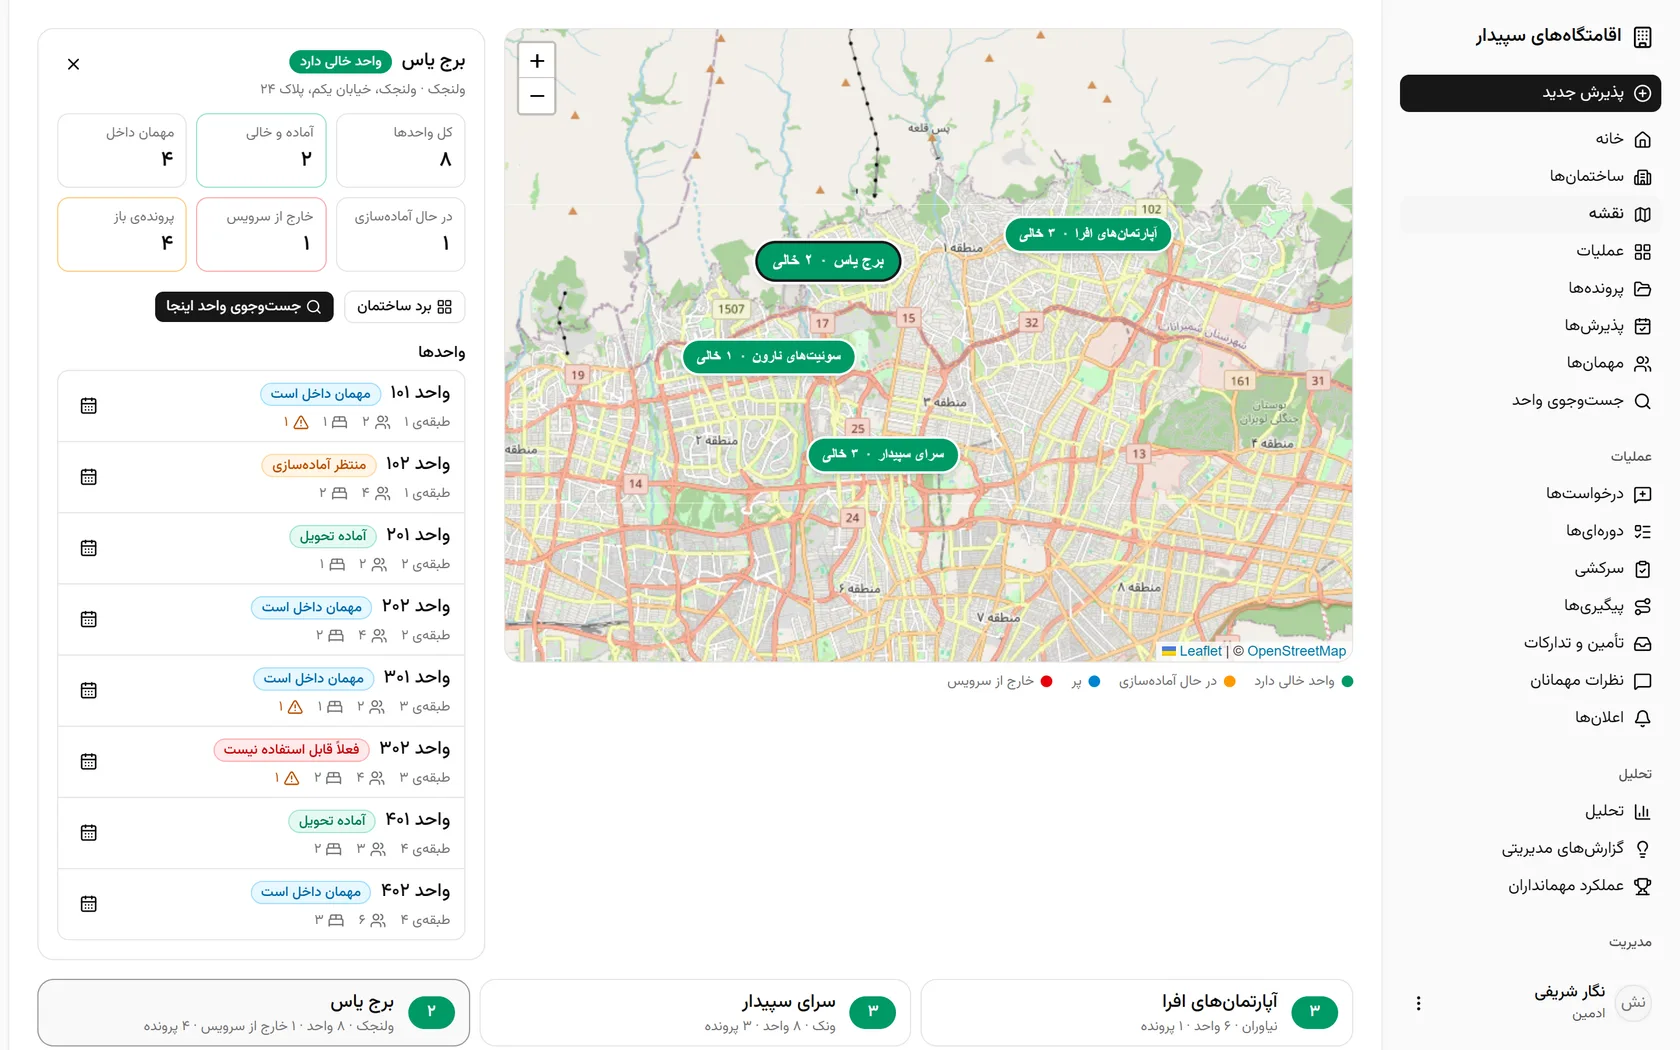Open the برد ساختمان building board

[x=404, y=306]
